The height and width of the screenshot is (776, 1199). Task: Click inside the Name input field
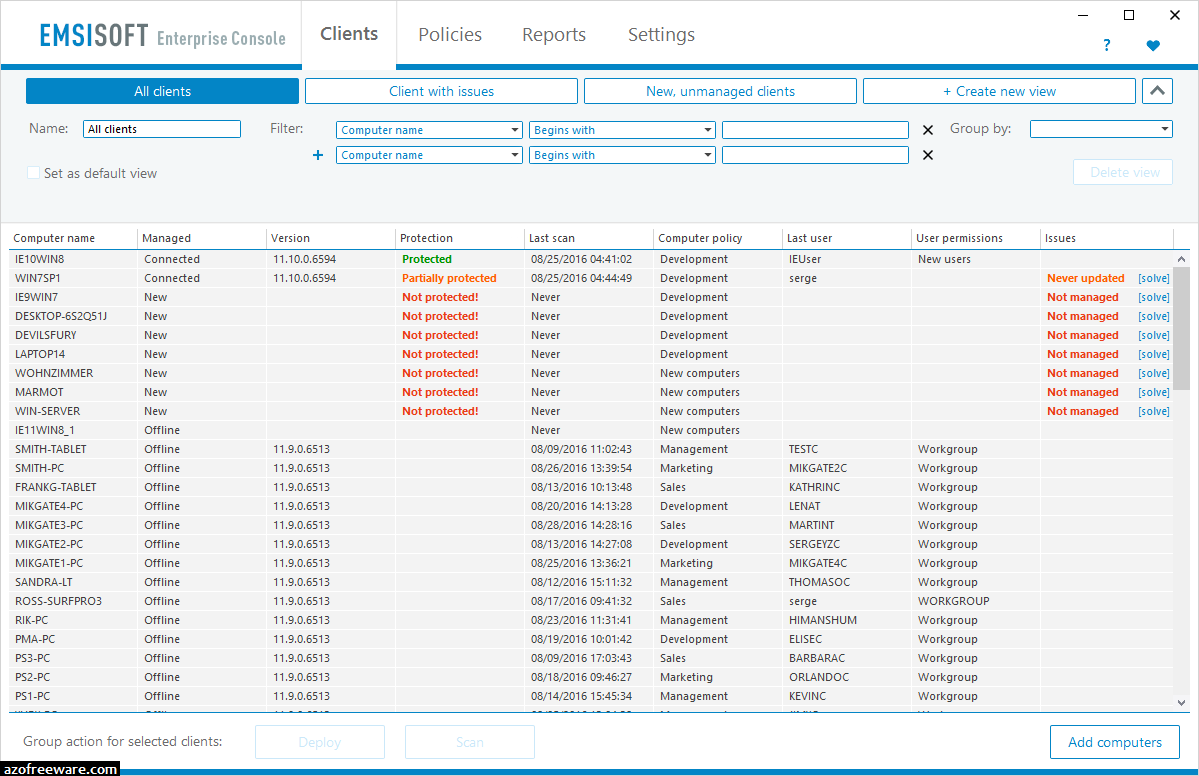pos(161,128)
